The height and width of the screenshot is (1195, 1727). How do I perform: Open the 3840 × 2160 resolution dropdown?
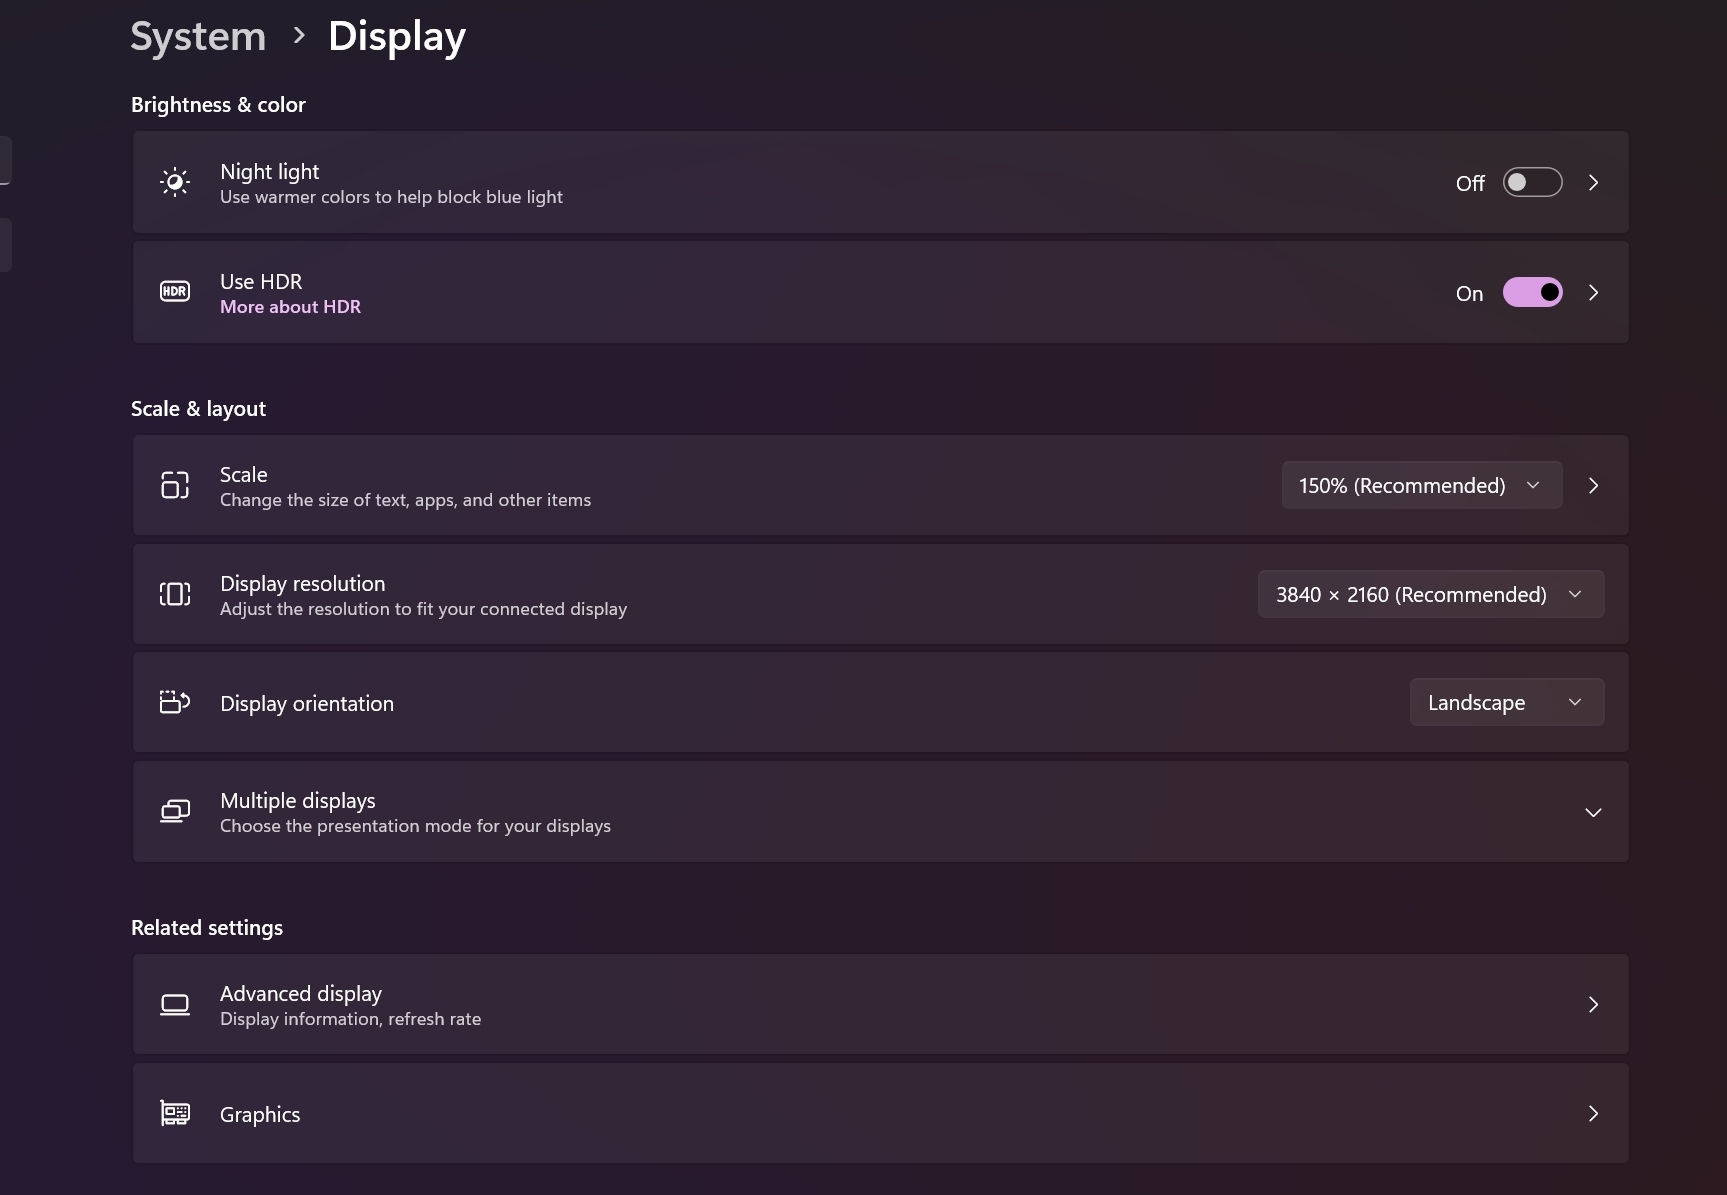pos(1431,594)
